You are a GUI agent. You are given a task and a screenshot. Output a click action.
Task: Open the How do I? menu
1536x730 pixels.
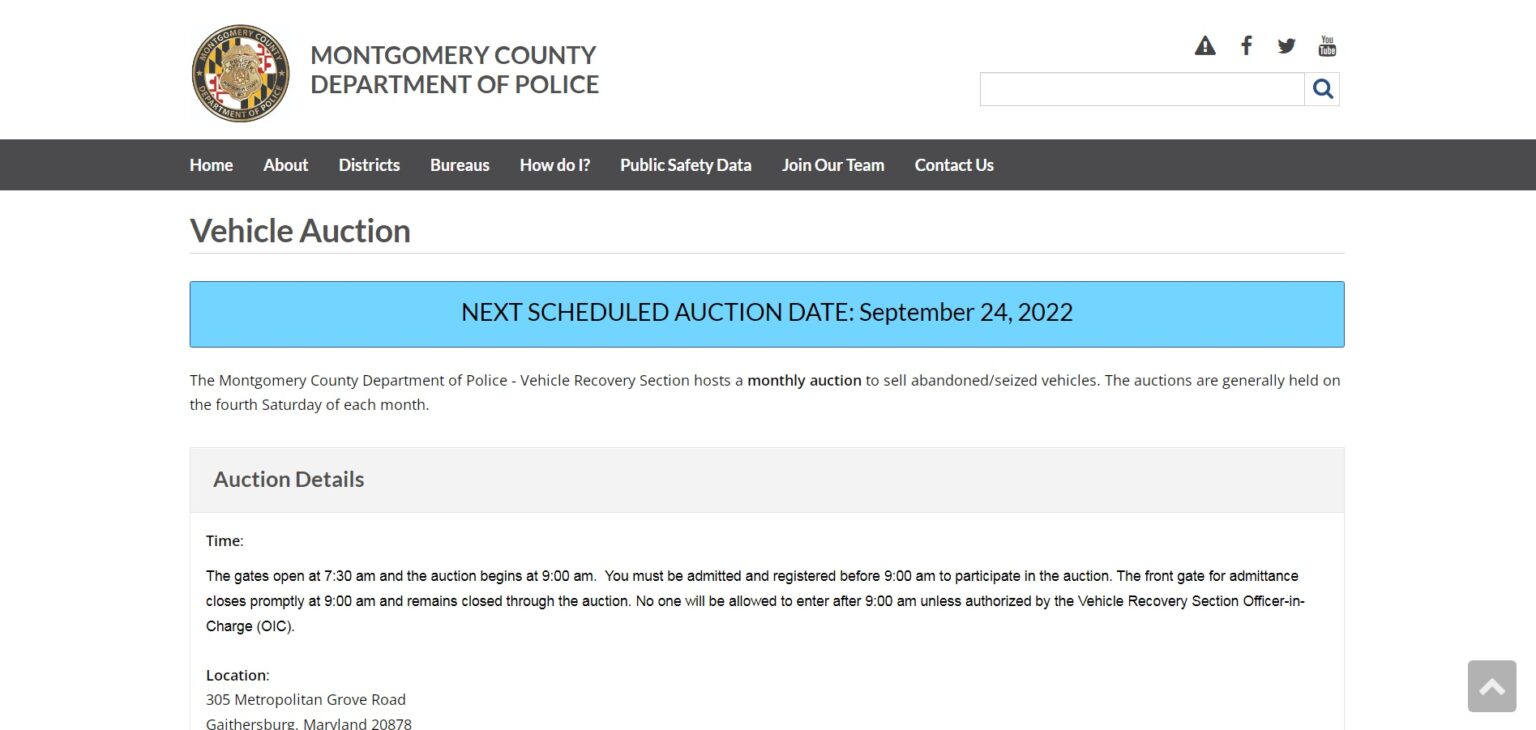[555, 165]
